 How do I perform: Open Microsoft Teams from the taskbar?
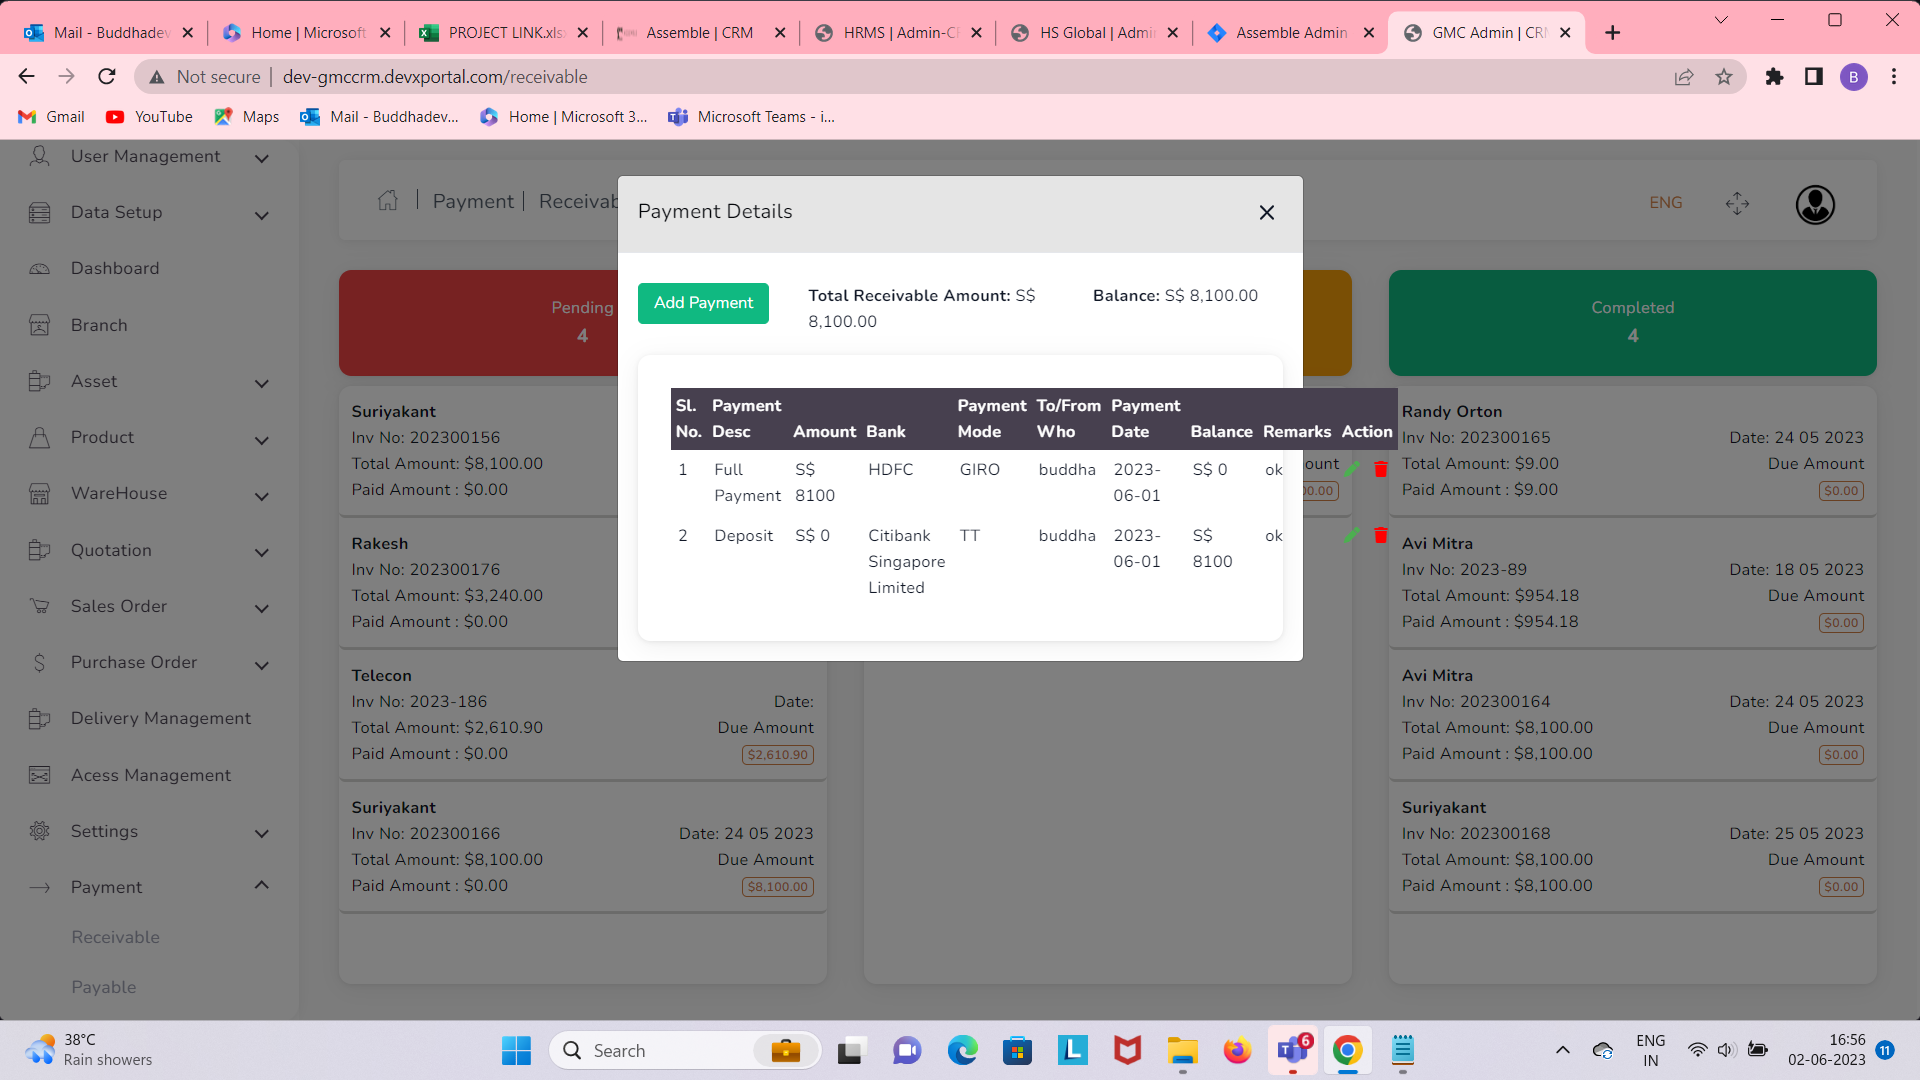pyautogui.click(x=1292, y=1050)
